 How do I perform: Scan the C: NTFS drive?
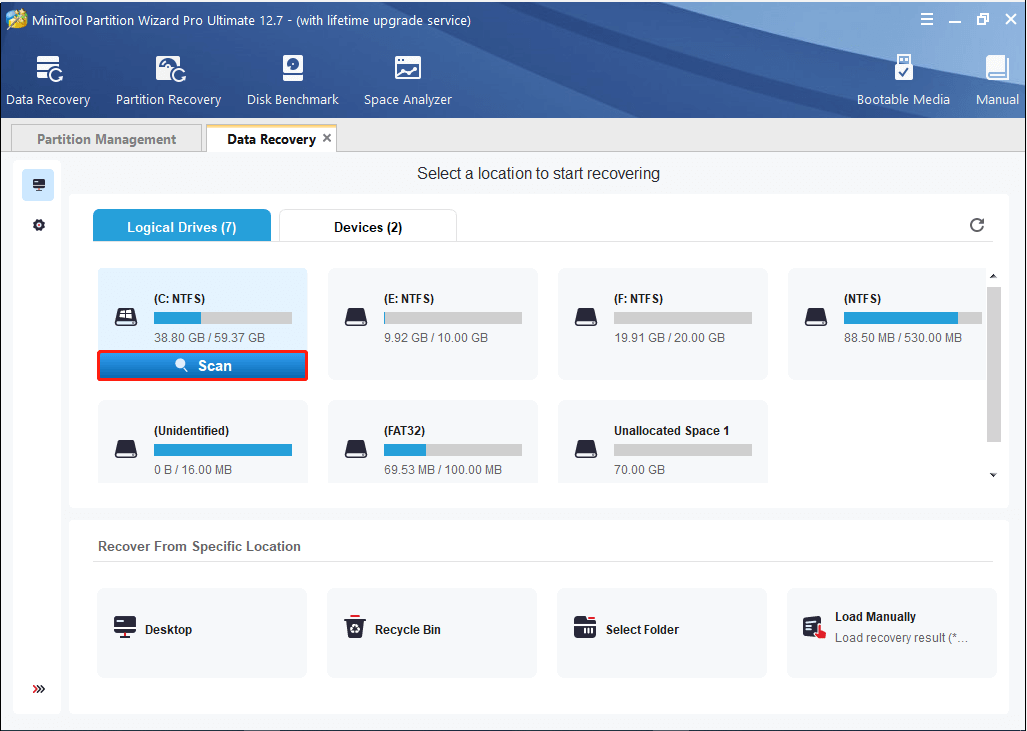click(202, 366)
